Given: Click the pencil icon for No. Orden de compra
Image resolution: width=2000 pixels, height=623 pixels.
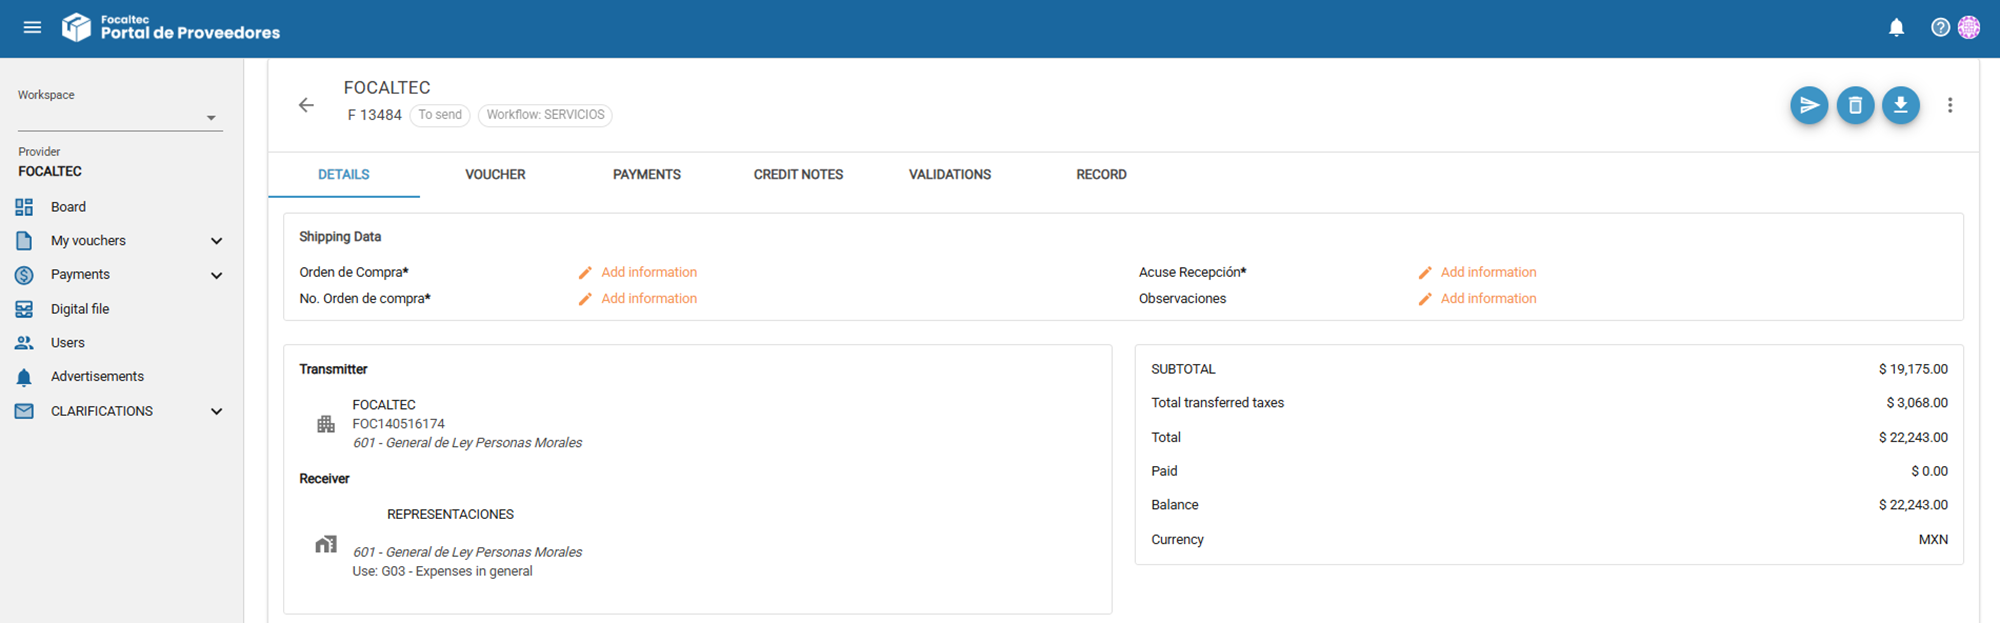Looking at the screenshot, I should [x=585, y=299].
